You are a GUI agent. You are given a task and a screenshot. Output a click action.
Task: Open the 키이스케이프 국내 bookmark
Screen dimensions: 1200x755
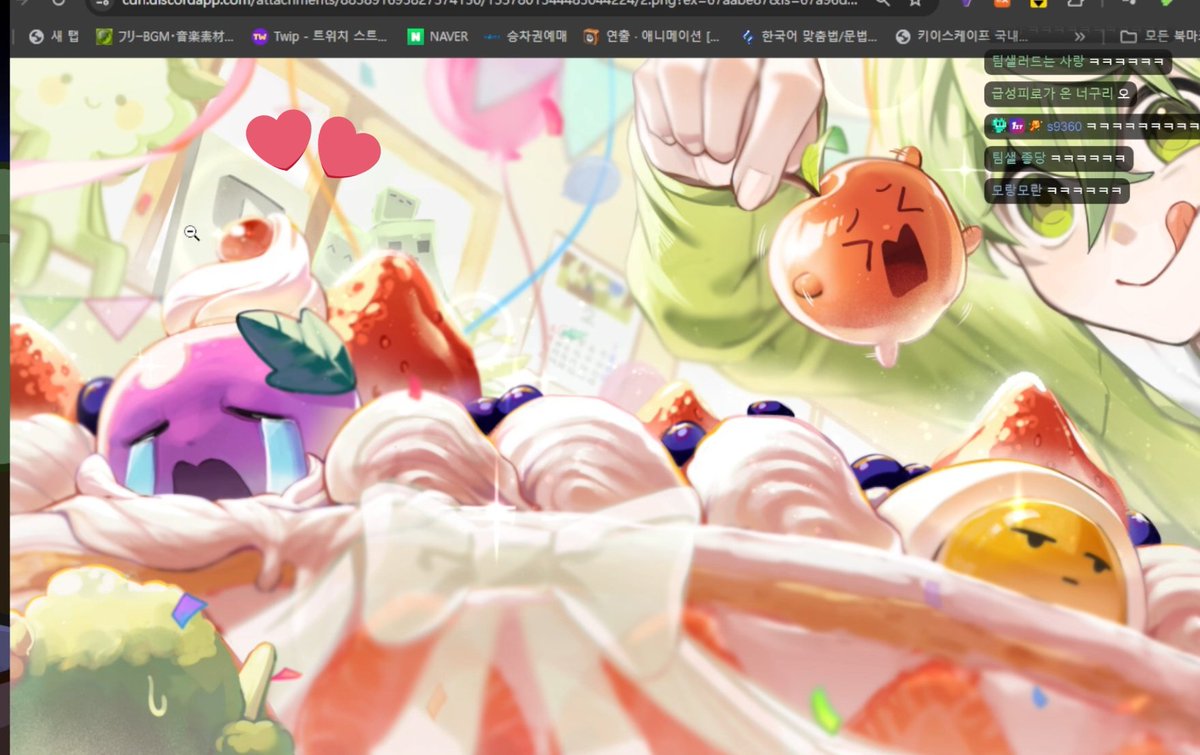(964, 36)
